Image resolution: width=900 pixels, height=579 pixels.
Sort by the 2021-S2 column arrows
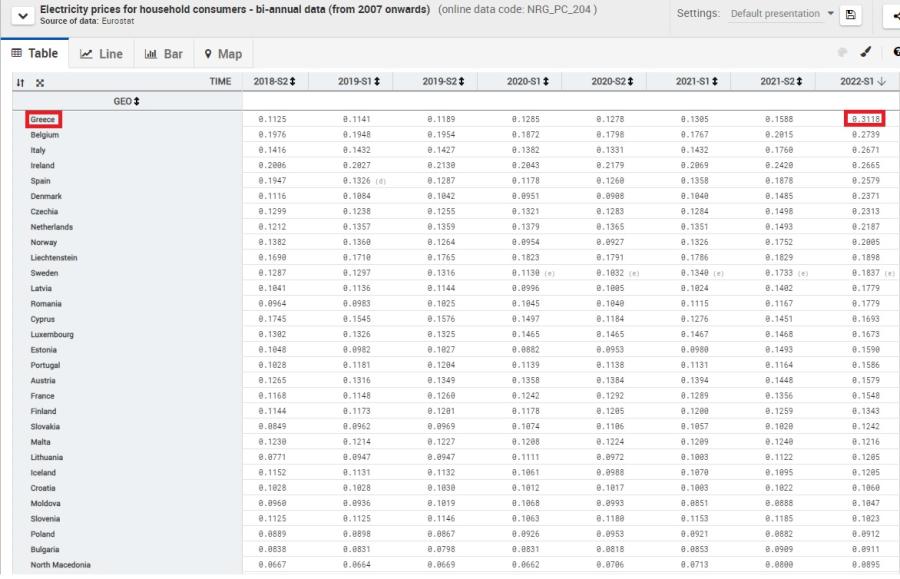[x=799, y=81]
